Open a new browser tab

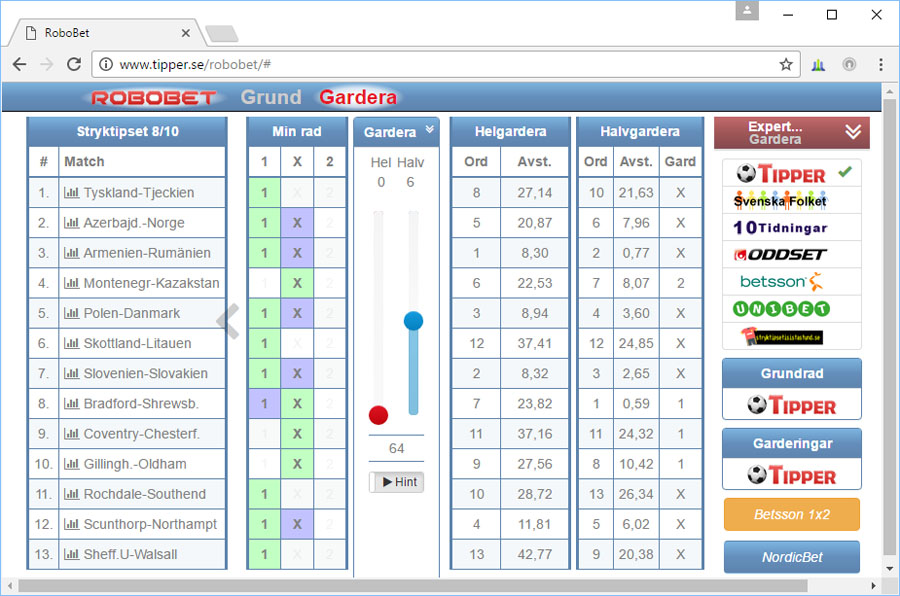[x=222, y=34]
